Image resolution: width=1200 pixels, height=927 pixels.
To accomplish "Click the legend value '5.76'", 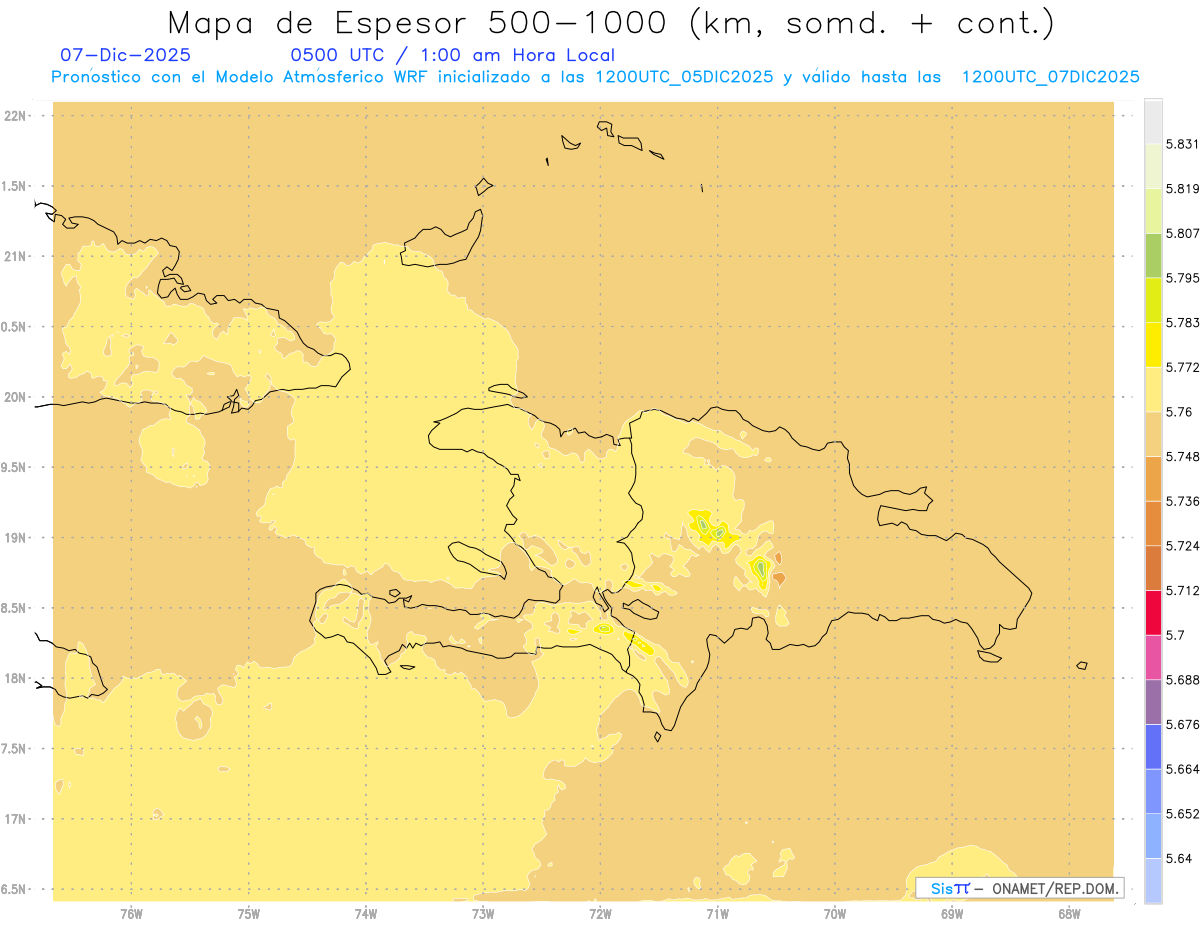I will click(x=1179, y=411).
